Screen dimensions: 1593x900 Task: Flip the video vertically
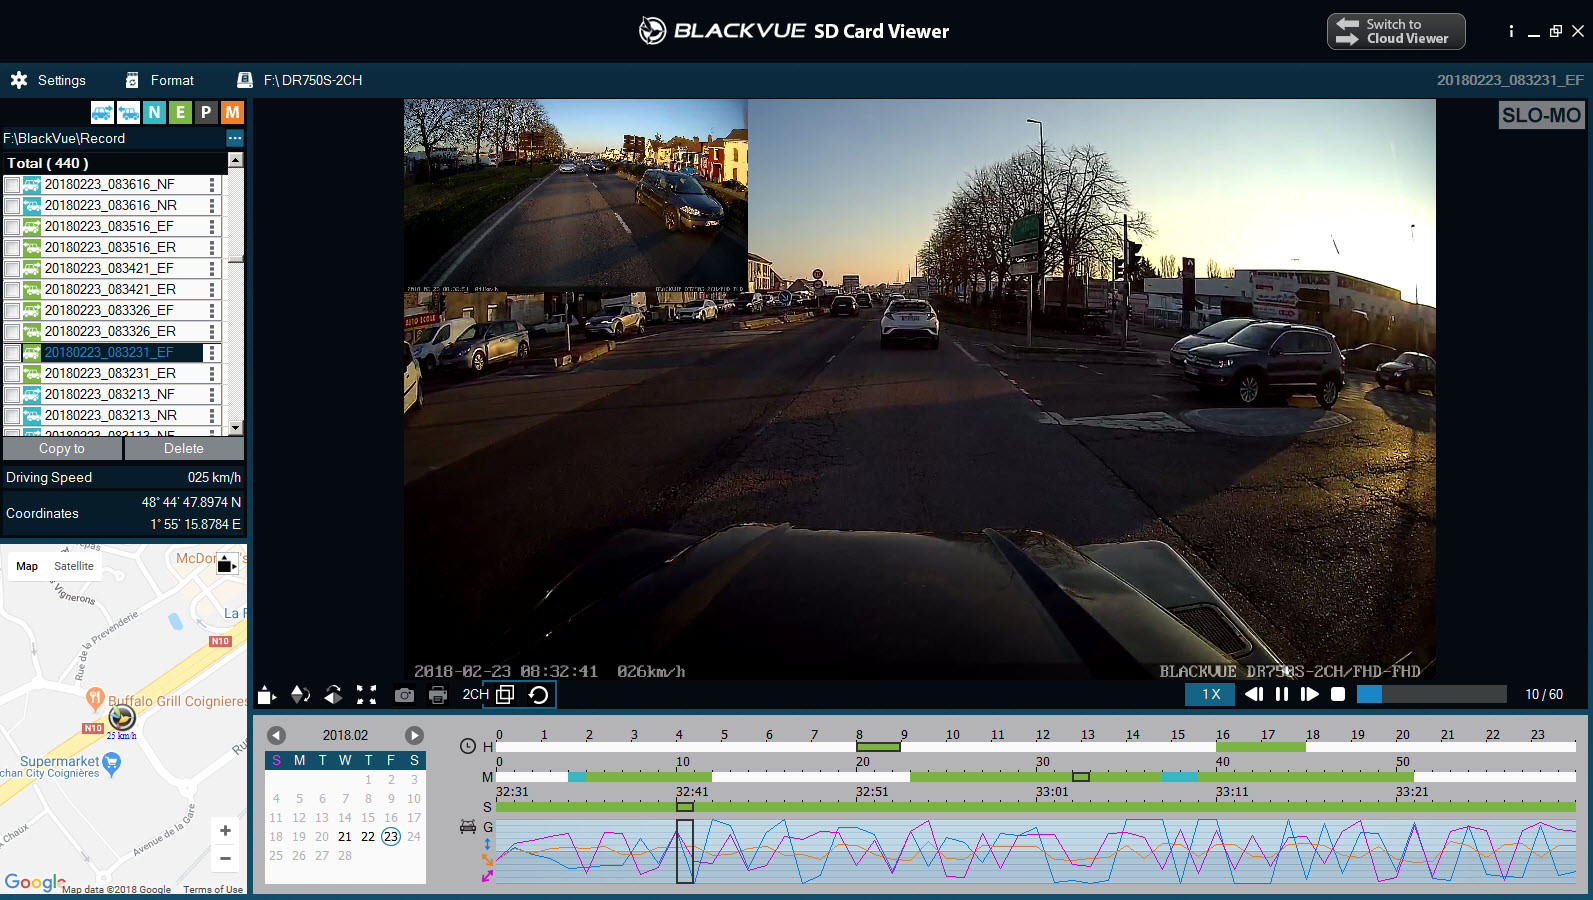[300, 695]
